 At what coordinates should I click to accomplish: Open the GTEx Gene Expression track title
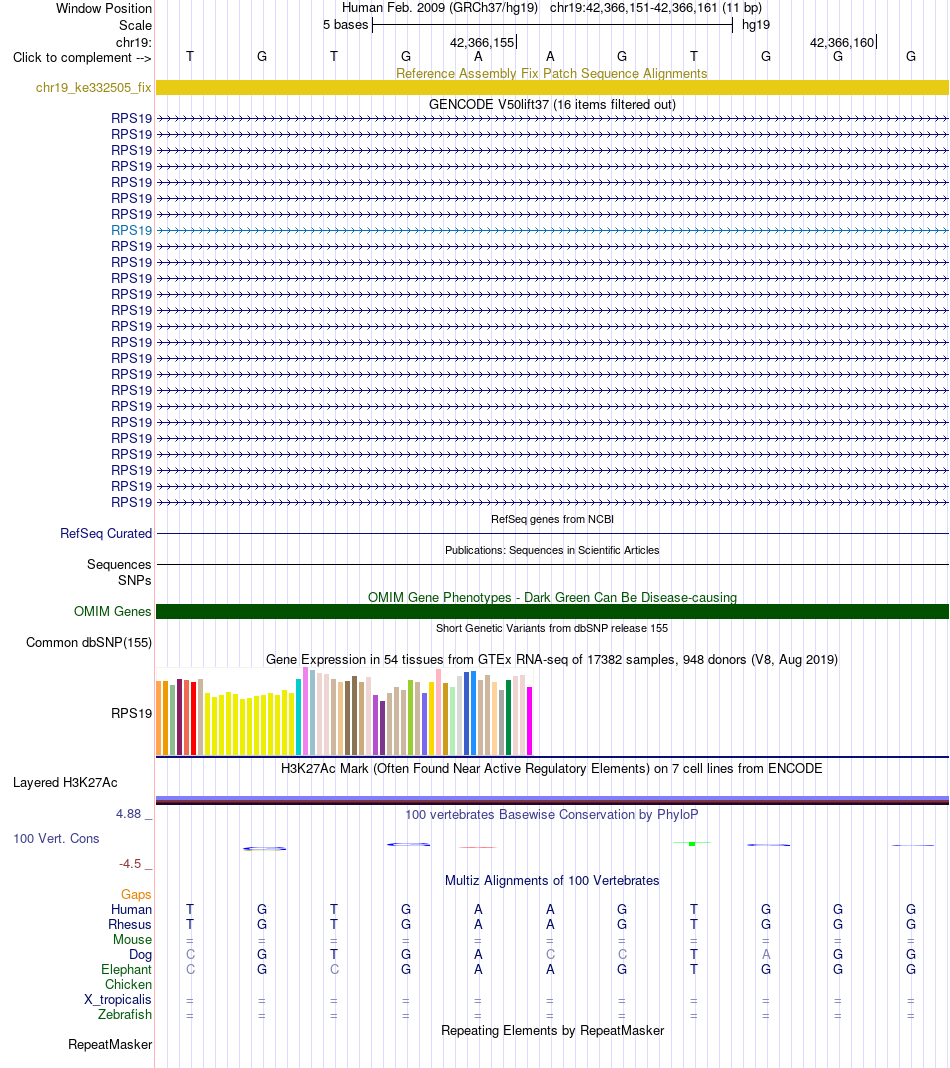pos(552,659)
